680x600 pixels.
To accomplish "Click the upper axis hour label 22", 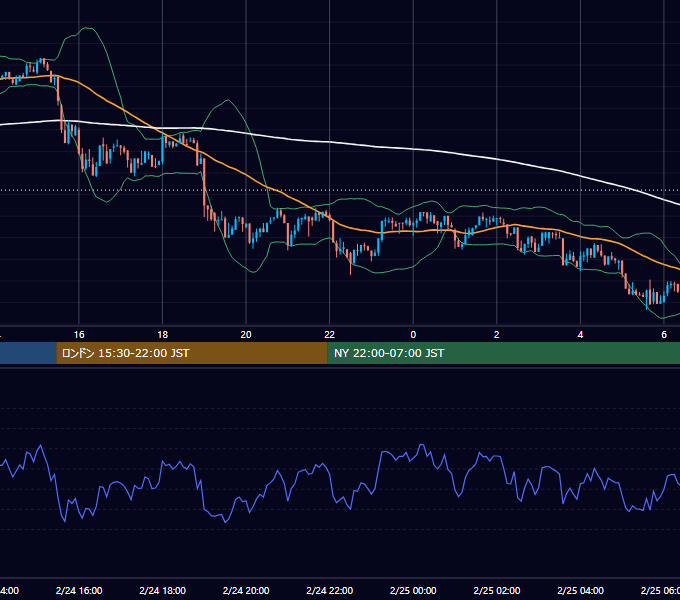I will (x=330, y=335).
